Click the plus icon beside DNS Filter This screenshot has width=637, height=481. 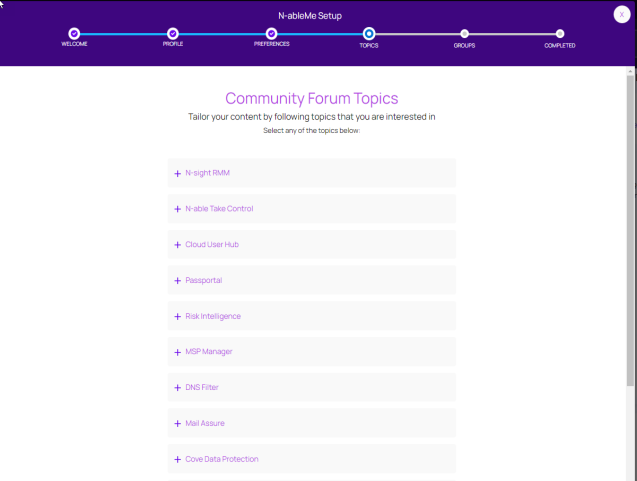click(178, 388)
